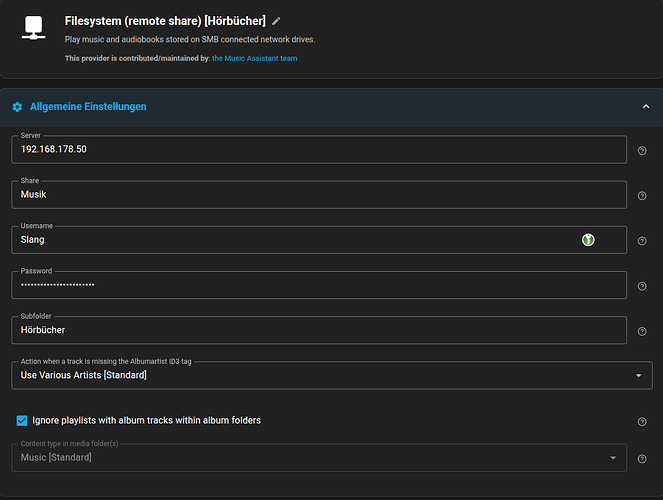This screenshot has height=500, width=663.
Task: Show help for the Ignore playlists option
Action: click(642, 421)
